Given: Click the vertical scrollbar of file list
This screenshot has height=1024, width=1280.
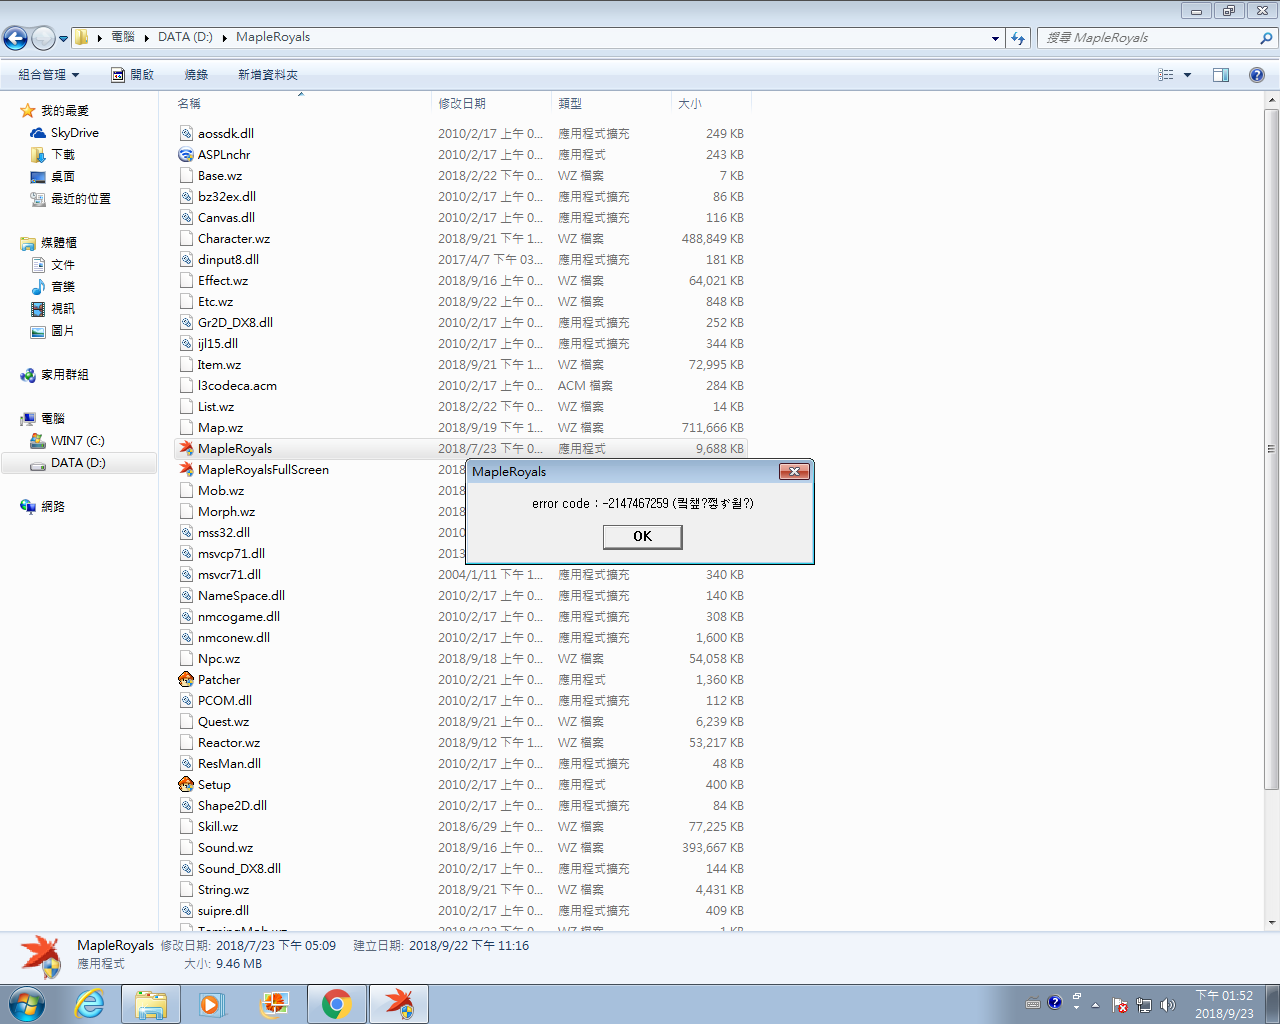Looking at the screenshot, I should pyautogui.click(x=1272, y=448).
